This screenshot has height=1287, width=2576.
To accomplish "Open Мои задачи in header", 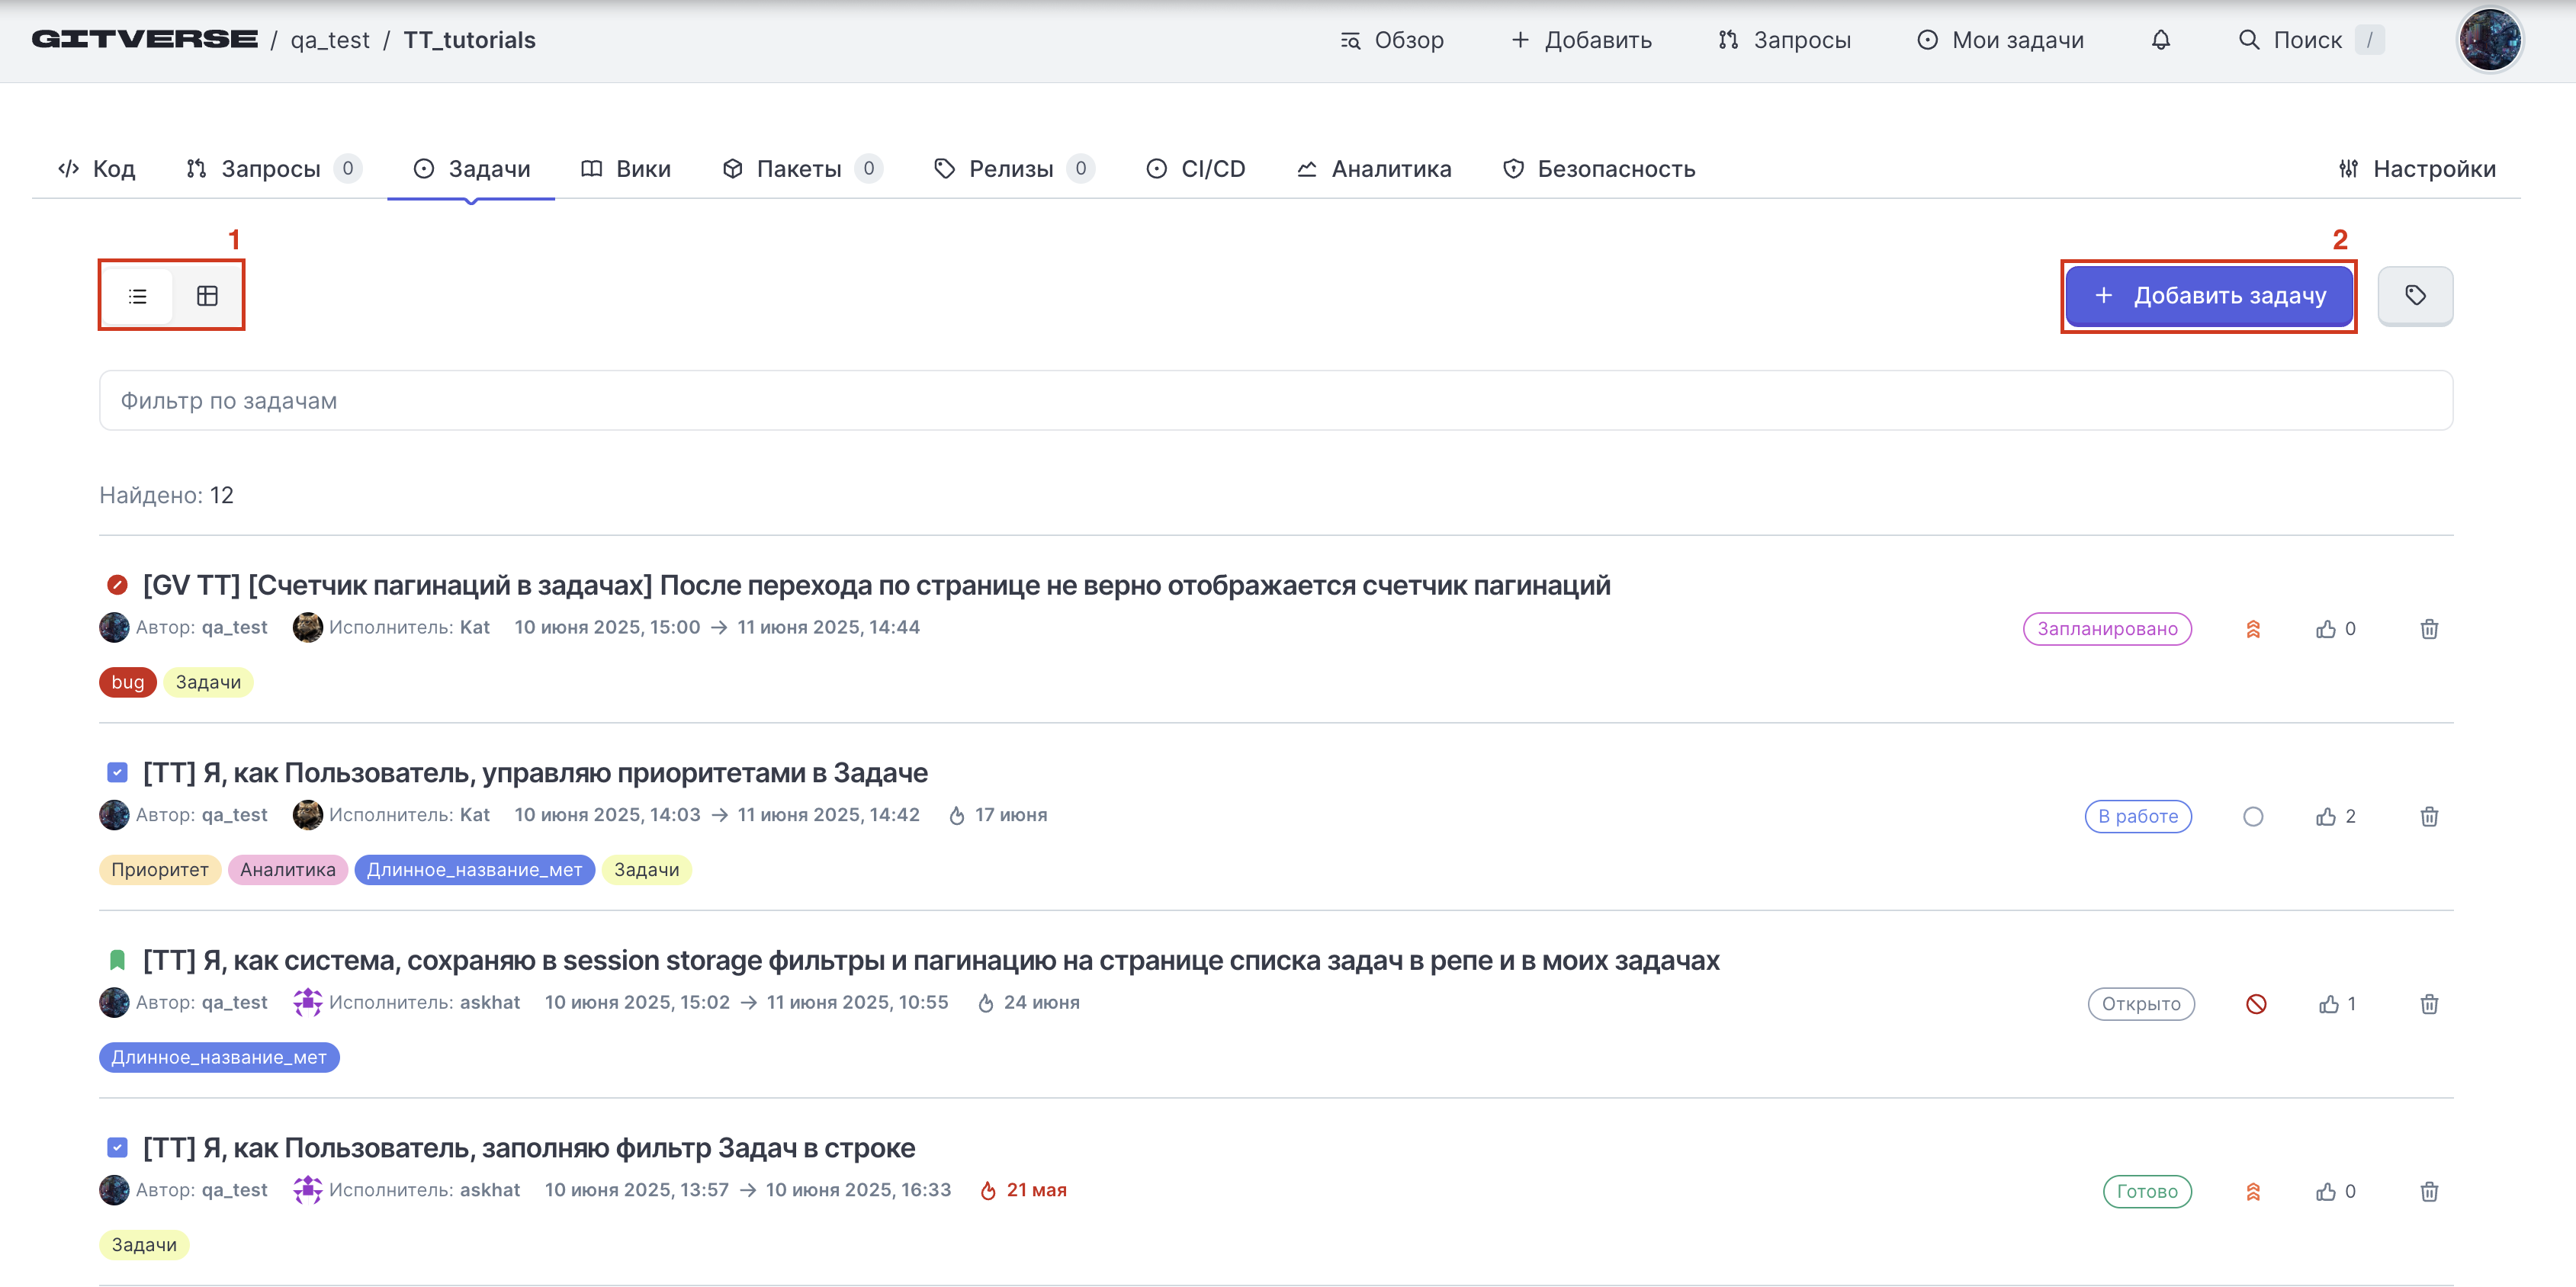I will click(2001, 40).
